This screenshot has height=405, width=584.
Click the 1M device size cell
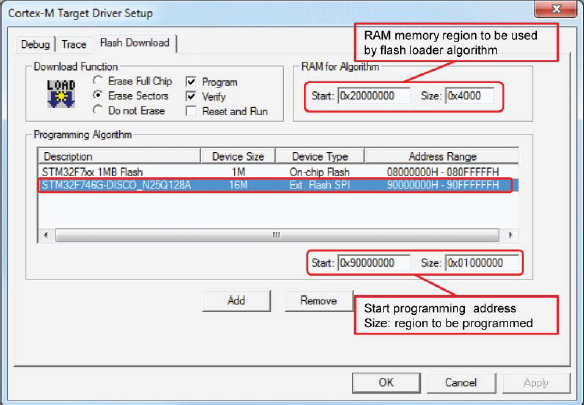pyautogui.click(x=238, y=172)
